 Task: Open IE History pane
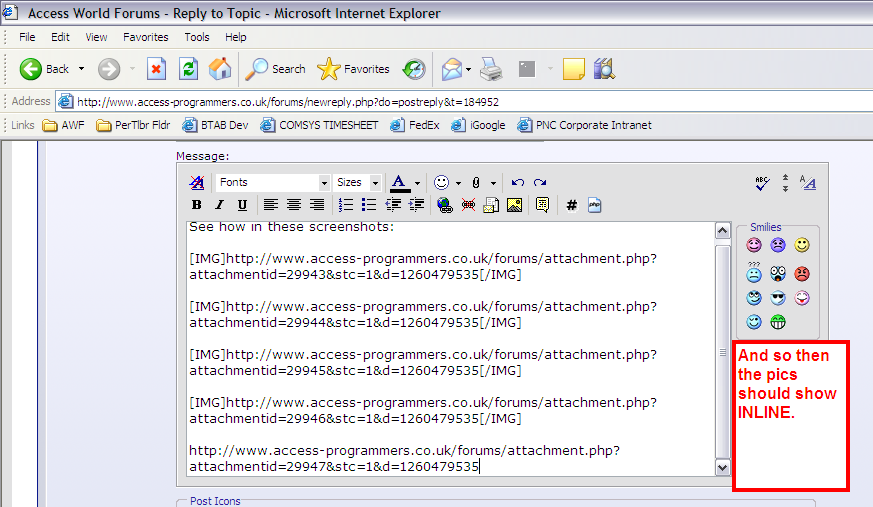(x=414, y=69)
